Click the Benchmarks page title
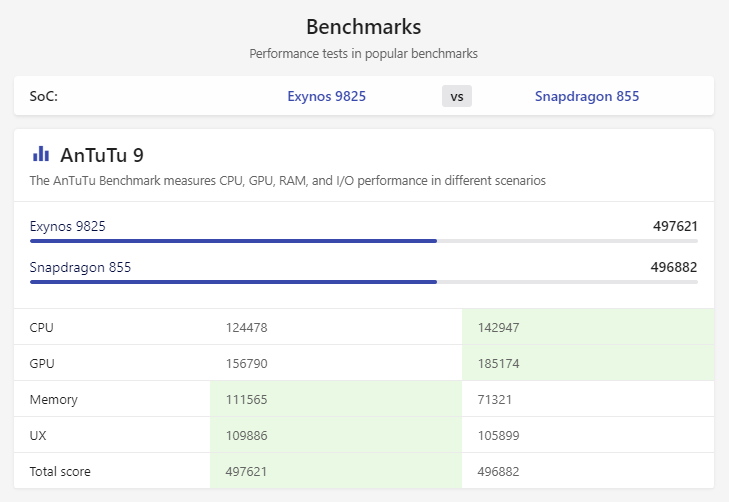Viewport: 729px width, 502px height. tap(364, 27)
